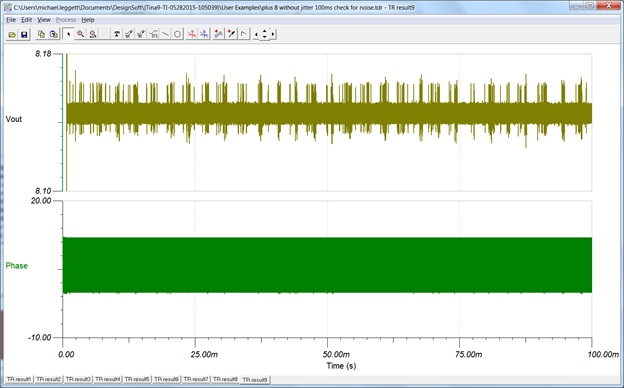Switch to the TR result1 tab
Viewport: 624px width, 388px height.
click(x=19, y=379)
